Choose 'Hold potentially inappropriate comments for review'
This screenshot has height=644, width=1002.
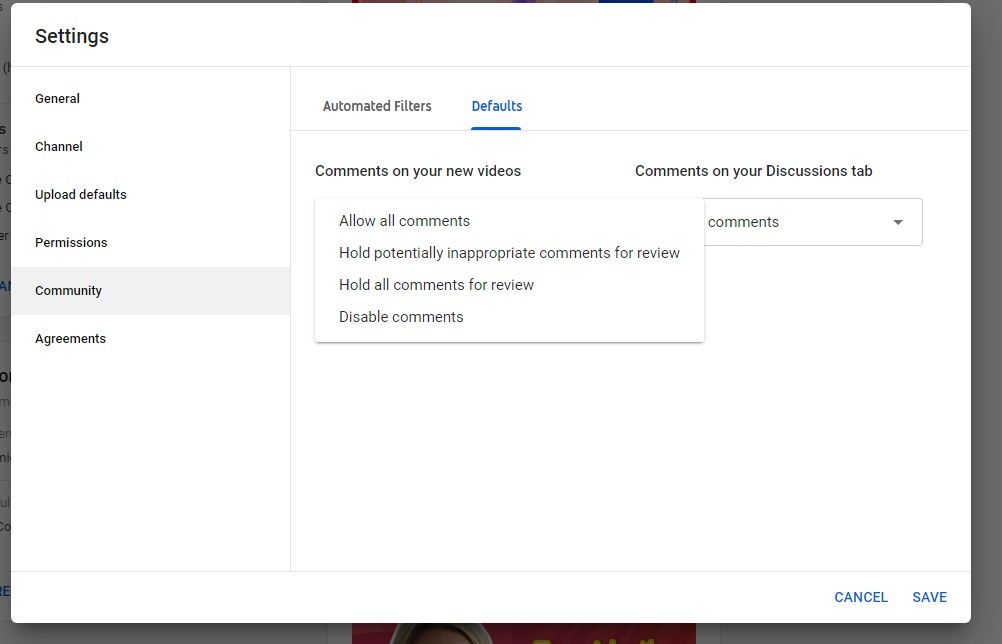click(509, 253)
